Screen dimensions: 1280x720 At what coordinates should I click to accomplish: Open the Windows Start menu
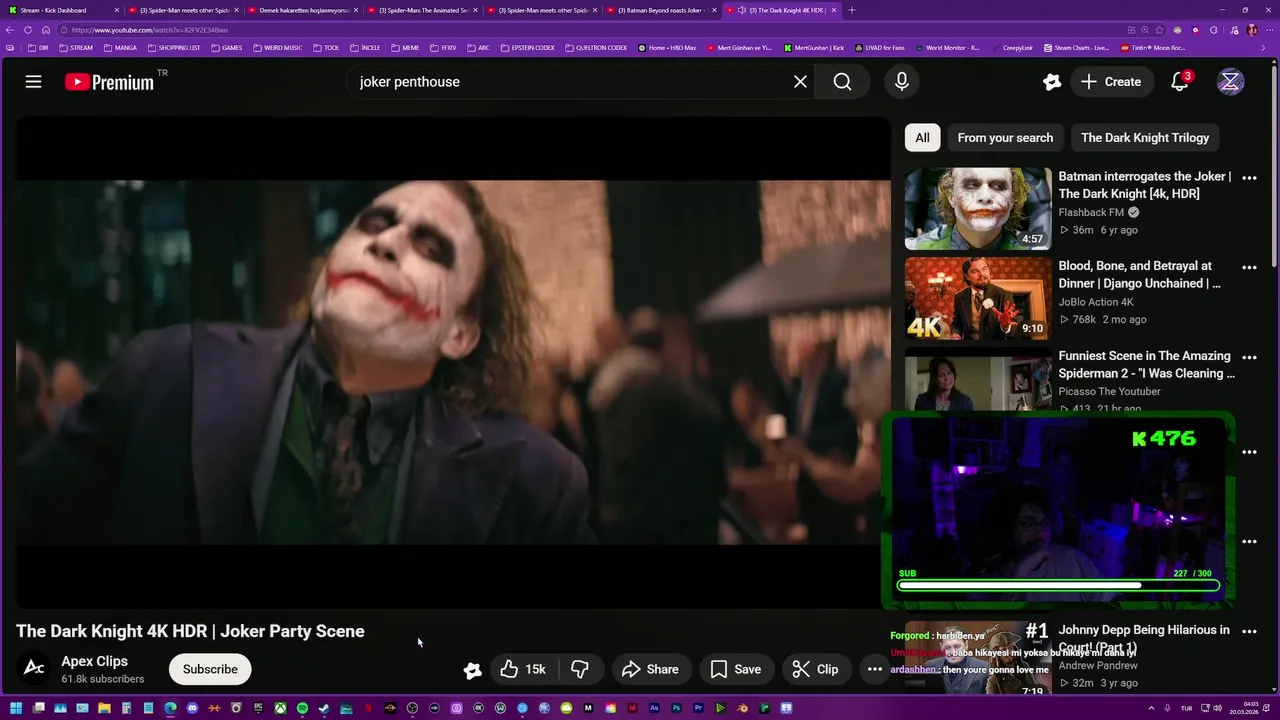click(16, 708)
